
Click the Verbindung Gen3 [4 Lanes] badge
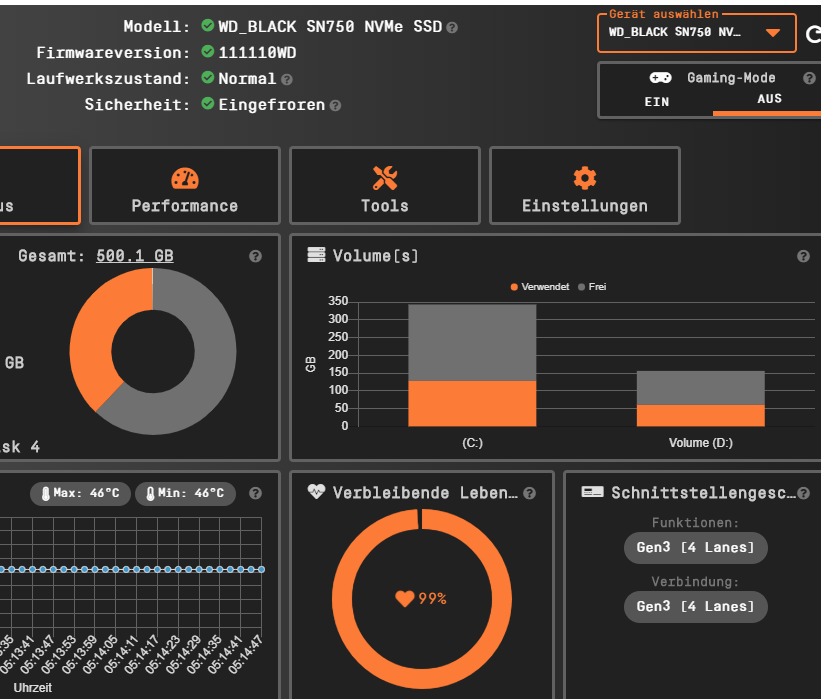[696, 607]
